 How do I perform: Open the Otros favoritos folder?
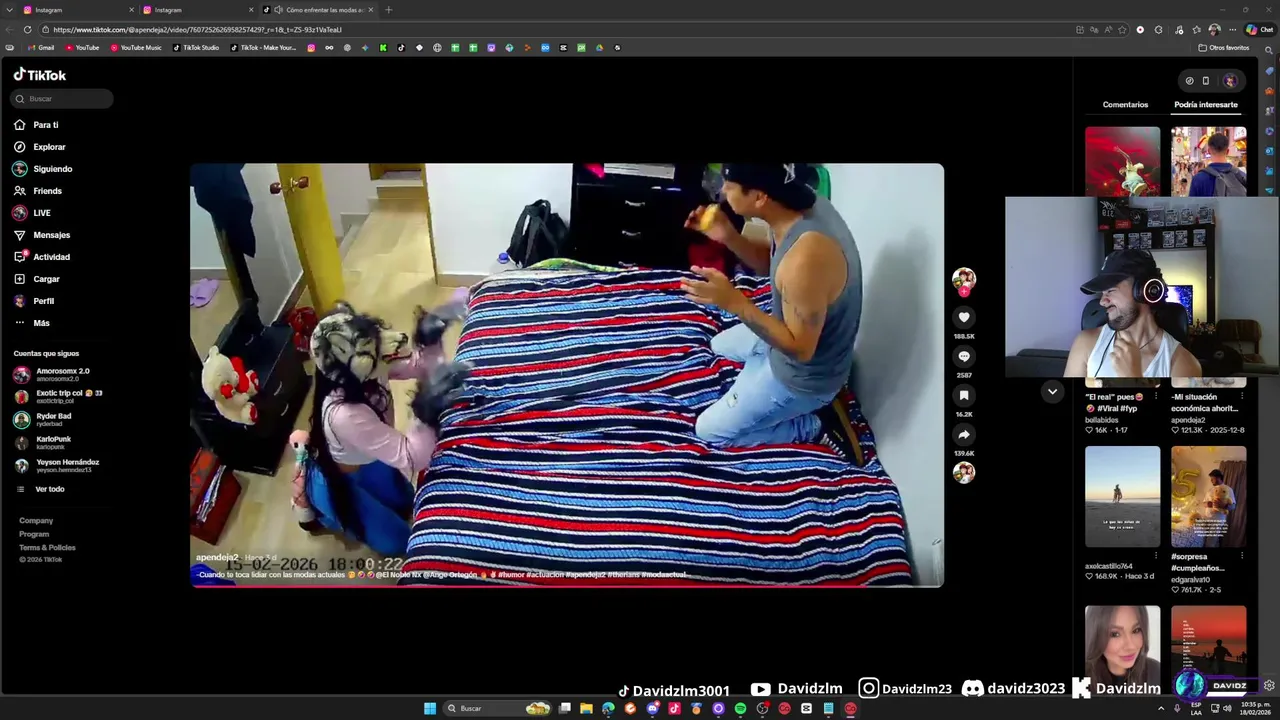click(1224, 48)
